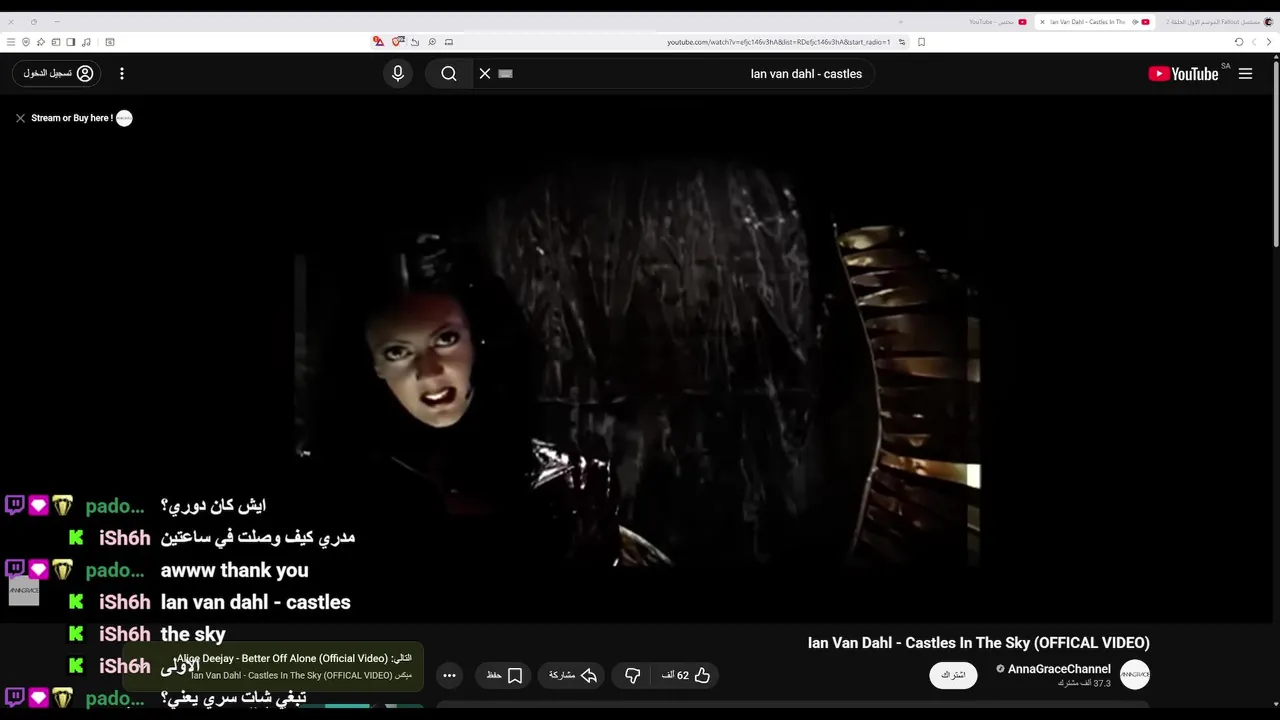Click the video title 'Castles In The Sky'

coord(979,643)
